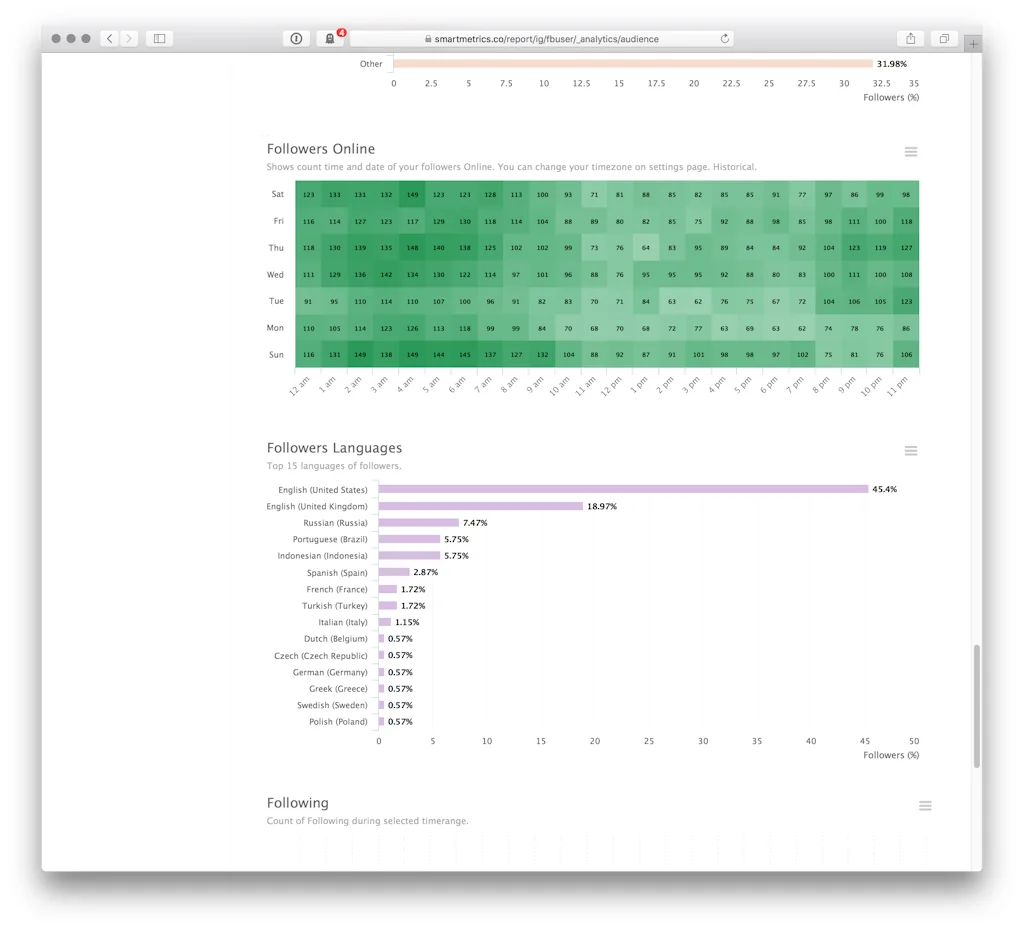1024x931 pixels.
Task: Select the Sat 12 am heatmap cell
Action: pyautogui.click(x=307, y=195)
